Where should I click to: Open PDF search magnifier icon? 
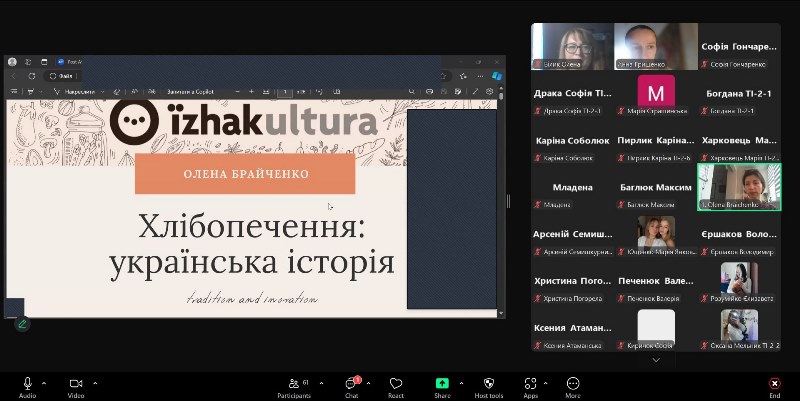pyautogui.click(x=411, y=92)
